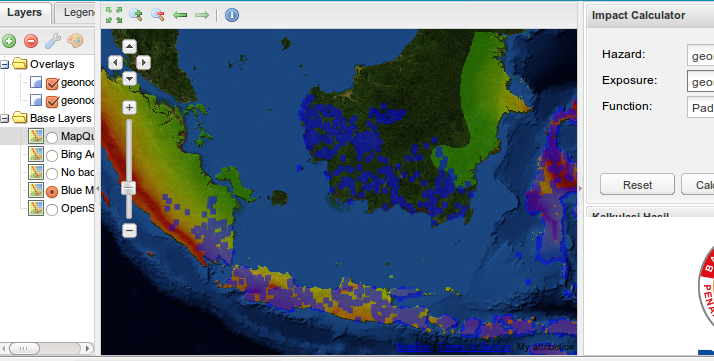
Task: Collapse the left layers panel handle
Action: pos(97,188)
